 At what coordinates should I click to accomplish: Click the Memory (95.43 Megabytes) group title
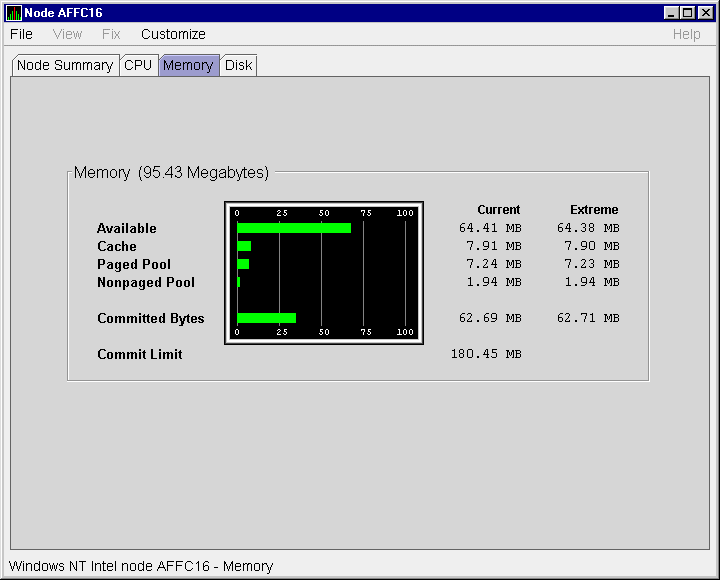click(171, 173)
